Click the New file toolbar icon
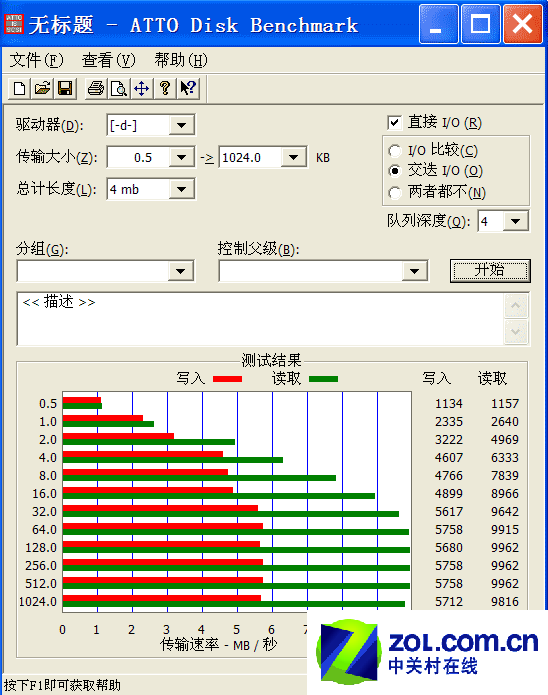Image resolution: width=548 pixels, height=695 pixels. [20, 88]
